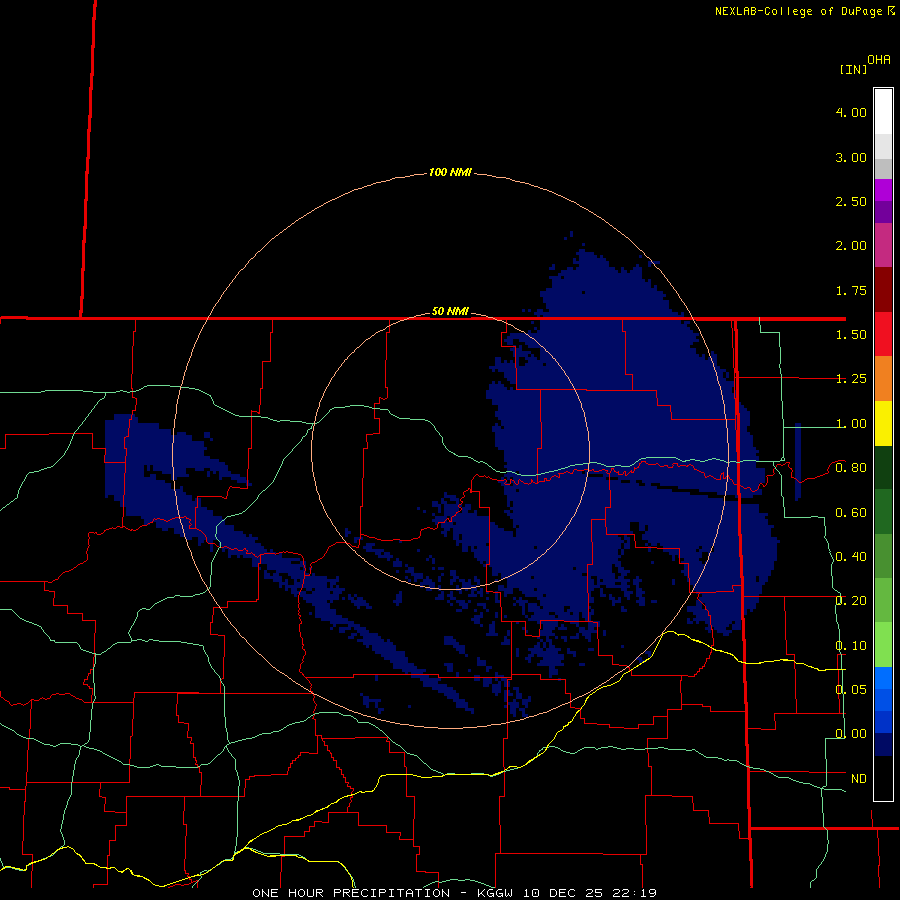Select the 2.00 legend value

coord(851,246)
